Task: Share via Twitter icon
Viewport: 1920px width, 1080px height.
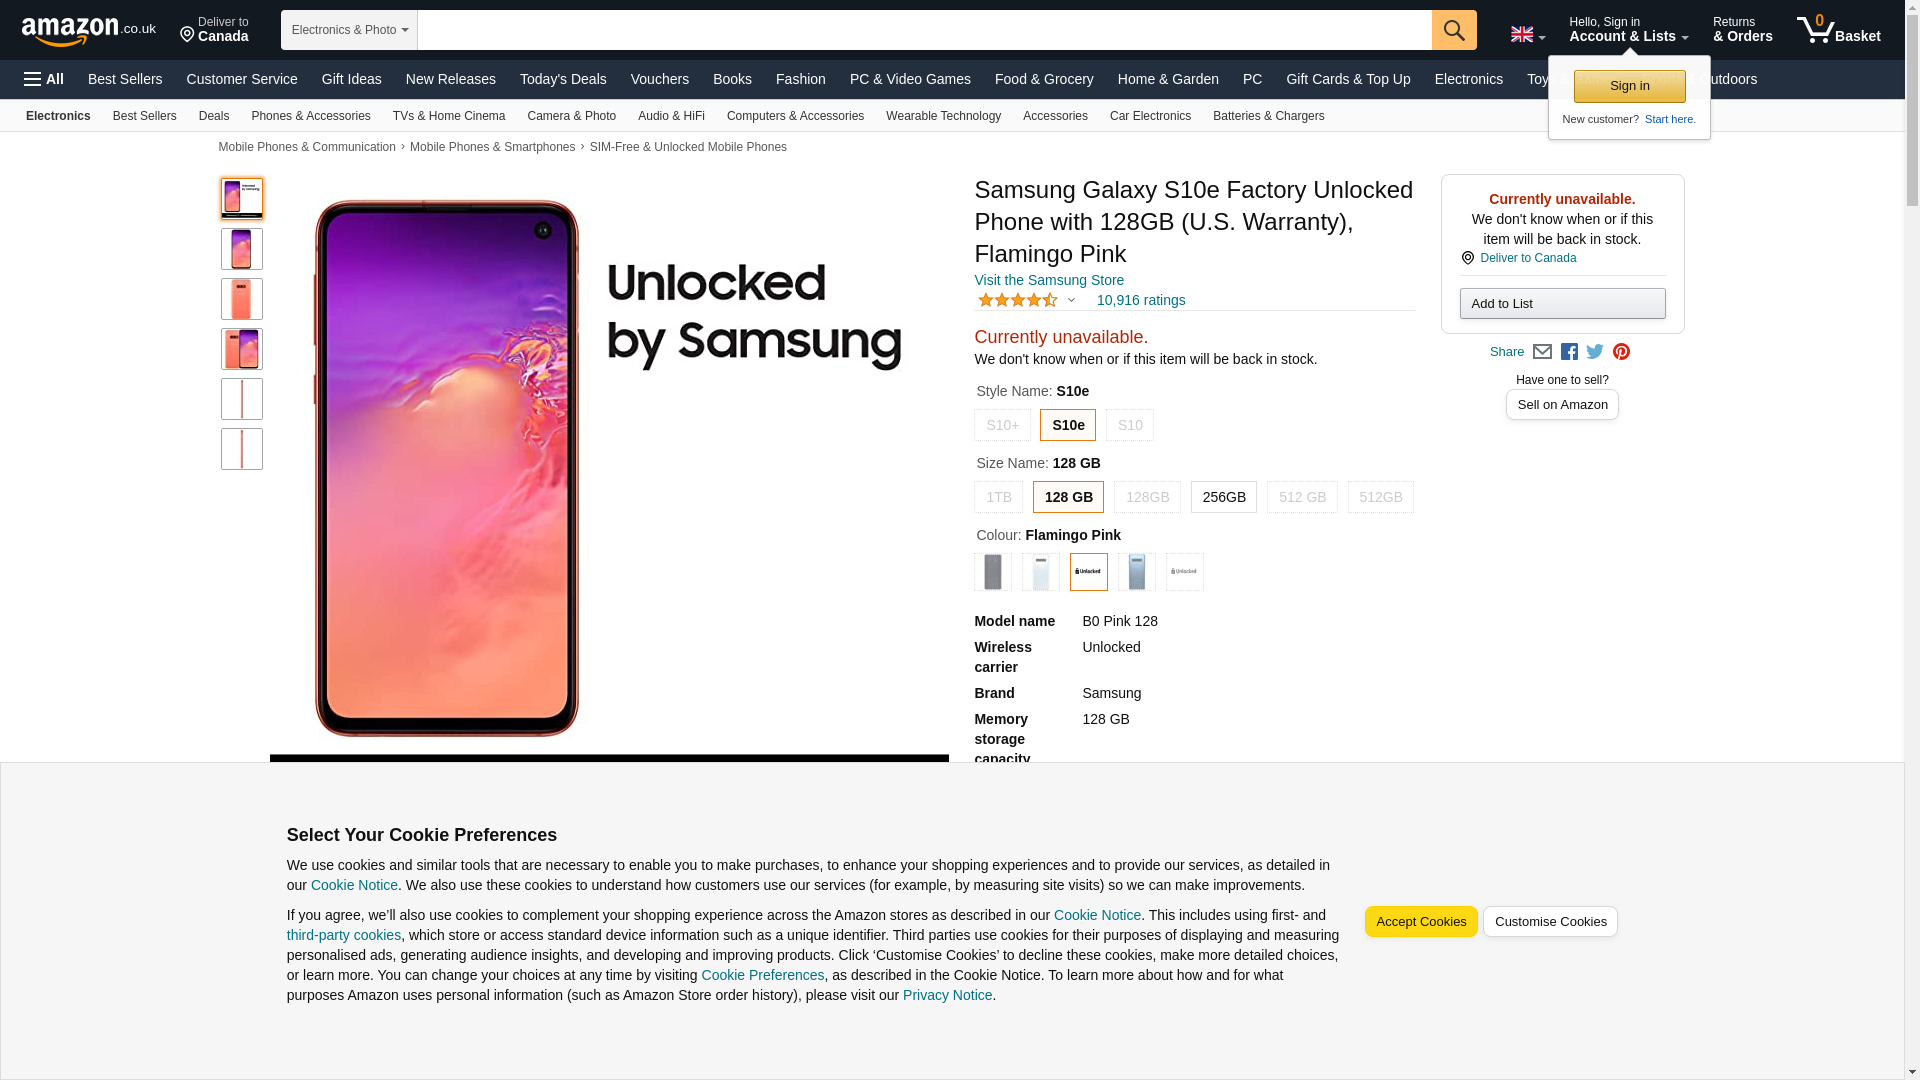Action: pos(1594,352)
